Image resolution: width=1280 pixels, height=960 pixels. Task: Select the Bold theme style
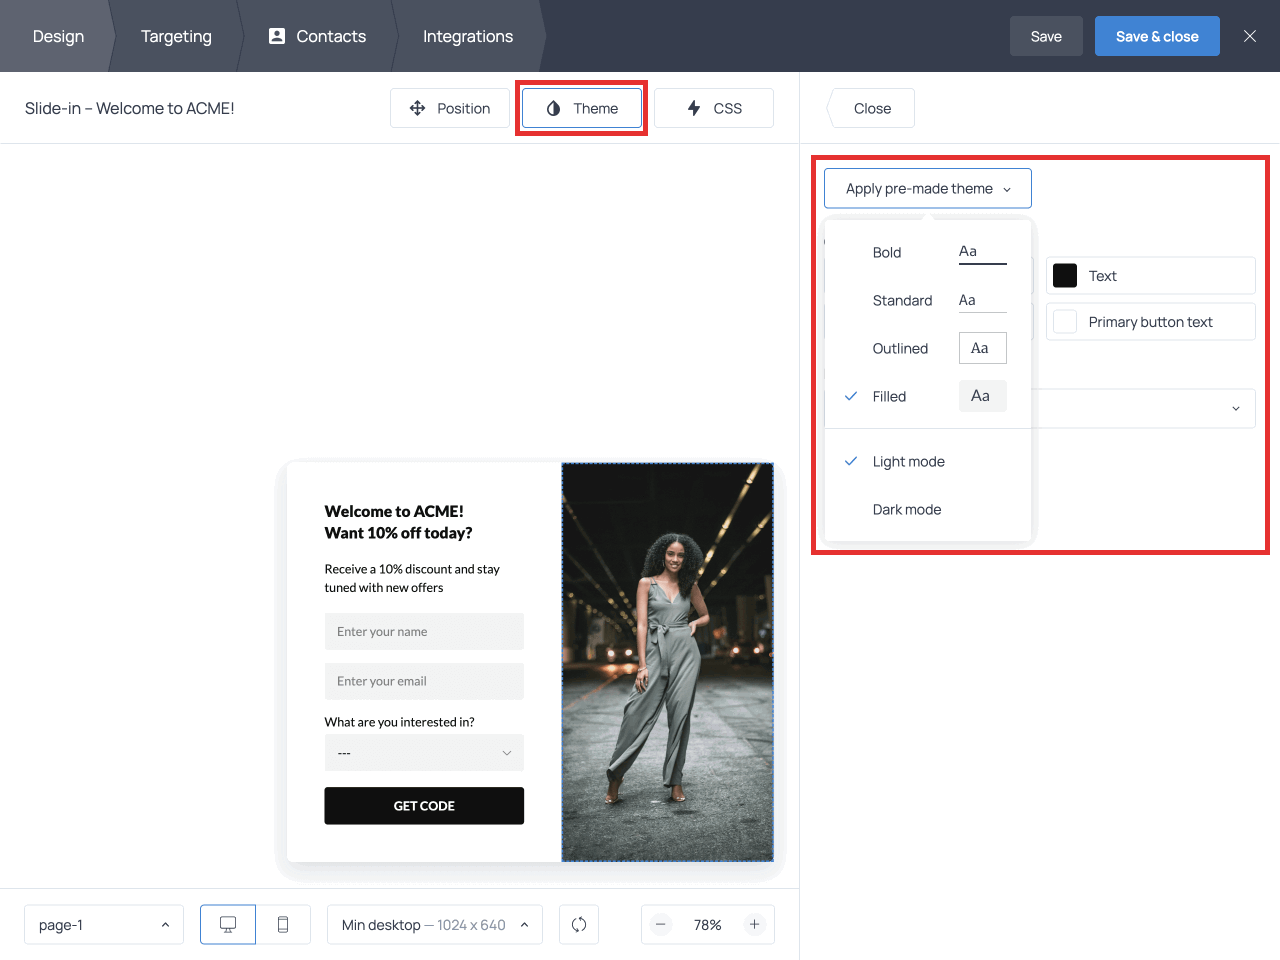click(x=887, y=252)
